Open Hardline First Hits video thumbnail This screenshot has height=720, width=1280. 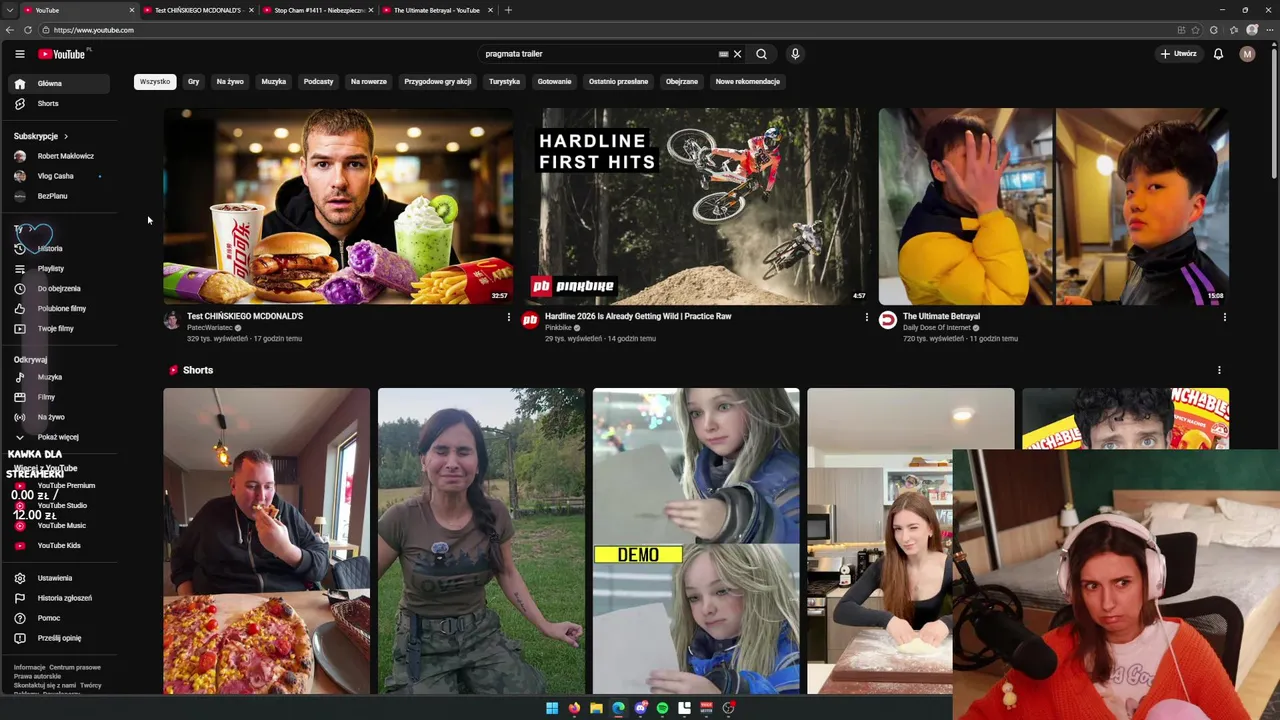[x=696, y=206]
